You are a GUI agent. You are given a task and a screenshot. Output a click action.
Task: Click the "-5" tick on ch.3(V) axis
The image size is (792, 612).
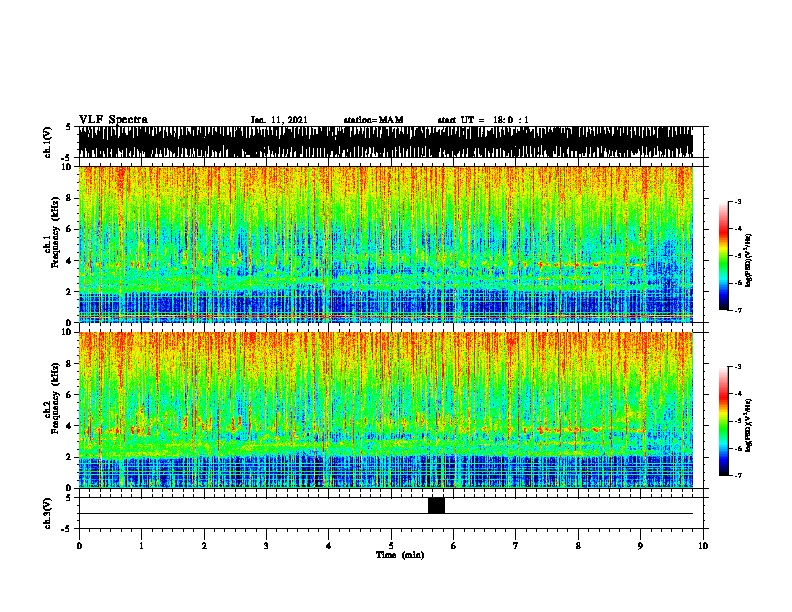(68, 529)
